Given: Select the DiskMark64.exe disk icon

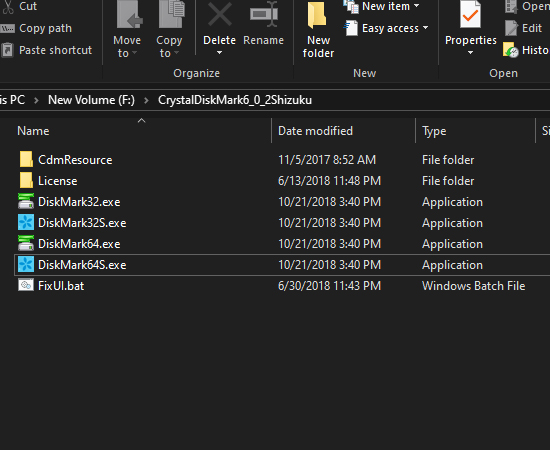Looking at the screenshot, I should (x=26, y=243).
